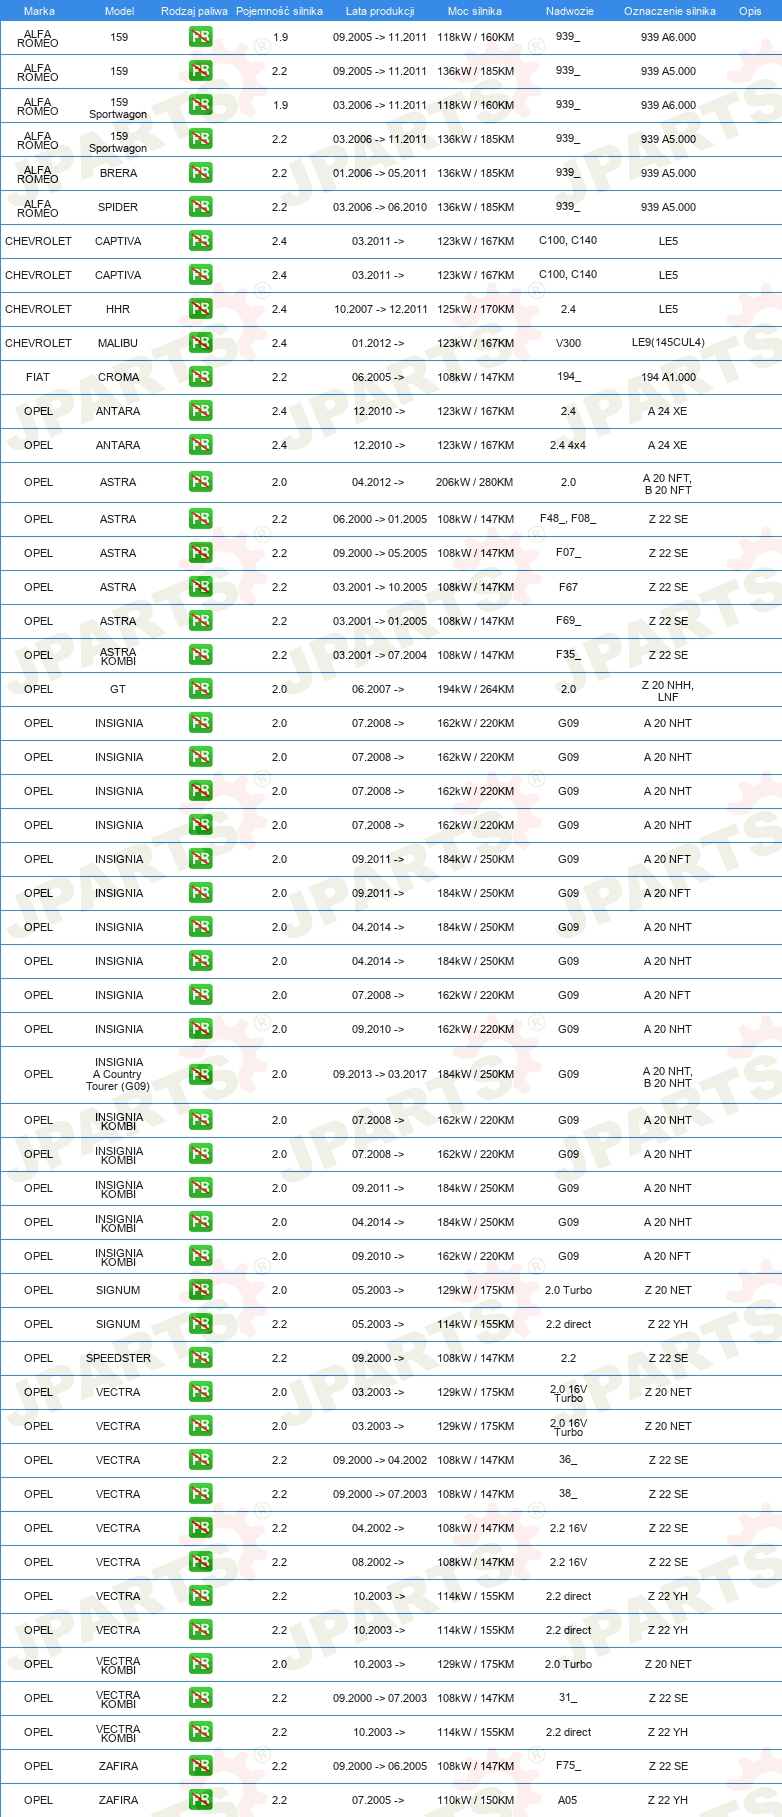Image resolution: width=782 pixels, height=1817 pixels.
Task: Select the Z 20 NHH, LNF engine cell
Action: tap(668, 691)
